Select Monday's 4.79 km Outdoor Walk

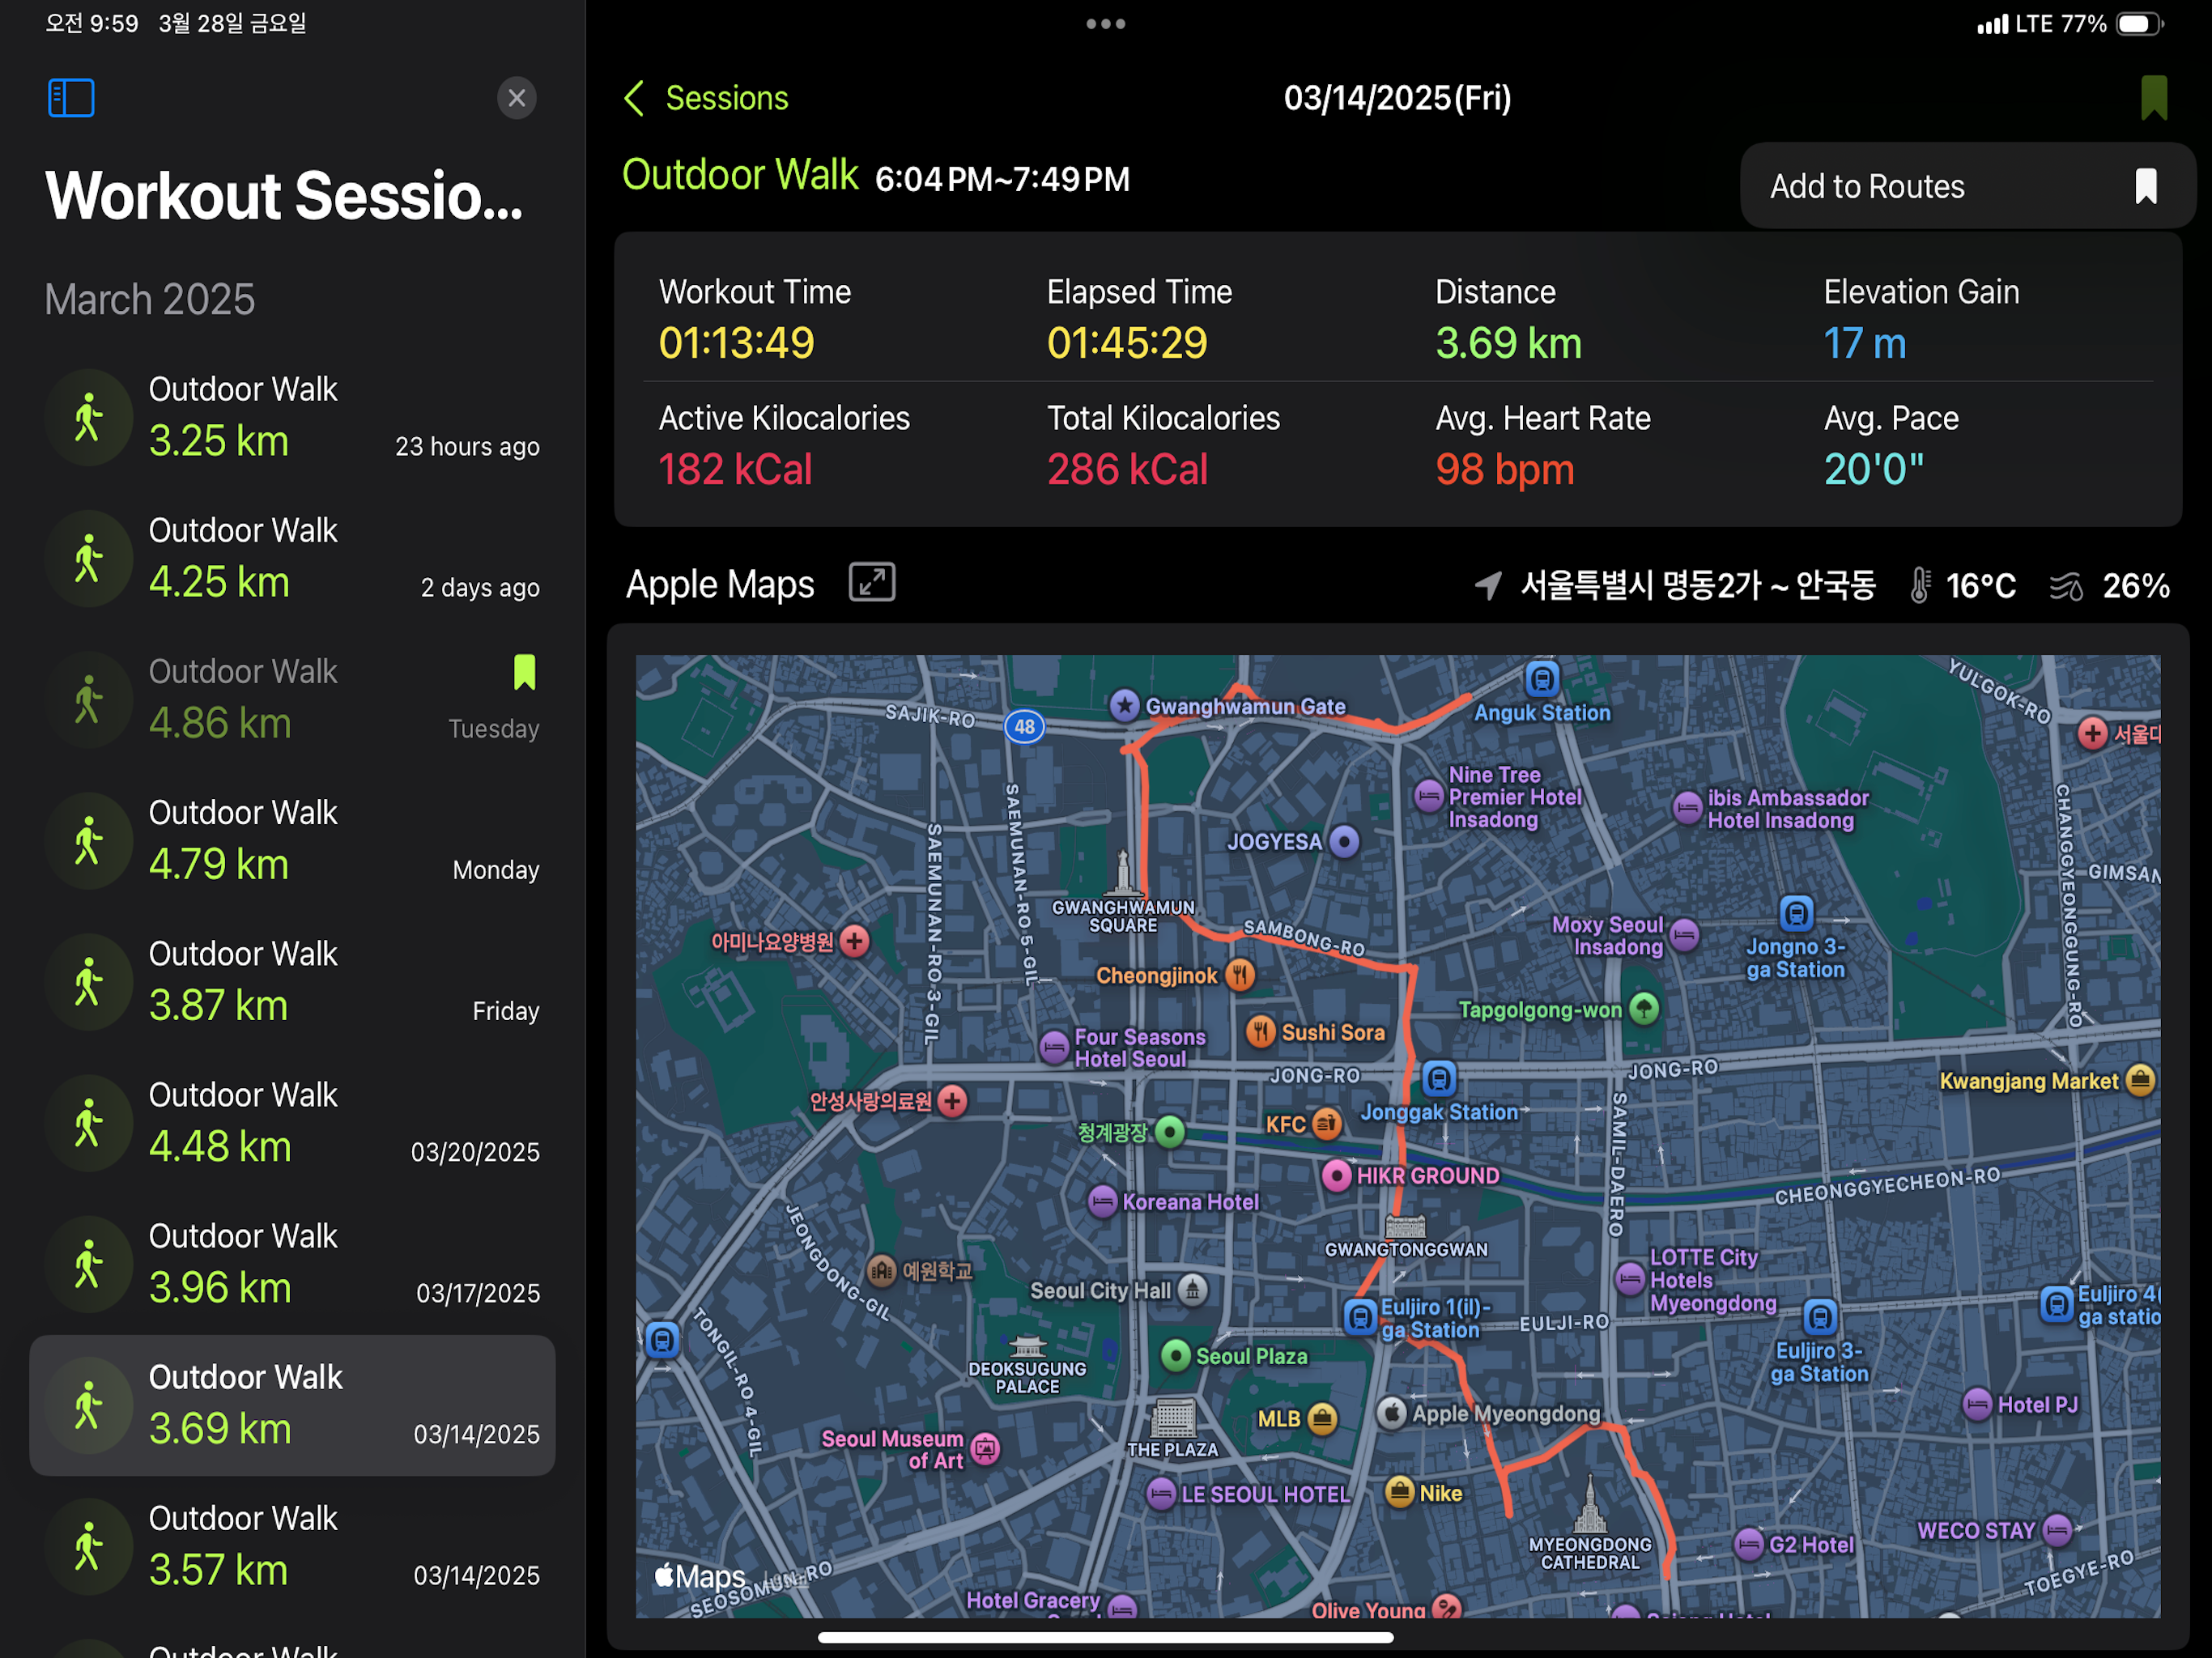coord(292,840)
